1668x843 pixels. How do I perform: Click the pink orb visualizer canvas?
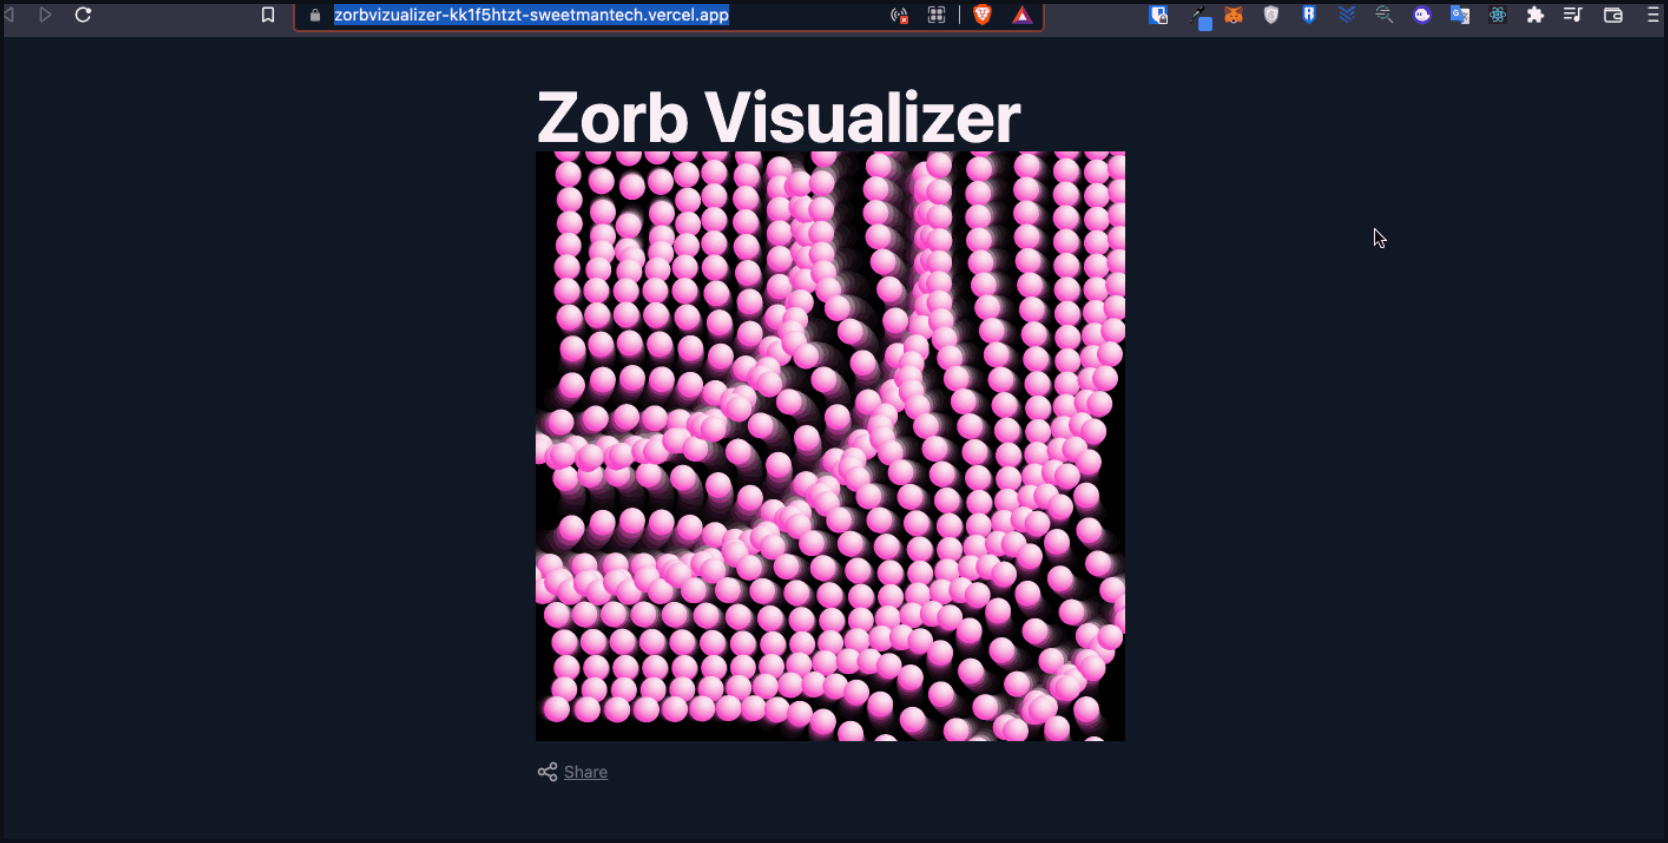pyautogui.click(x=830, y=446)
